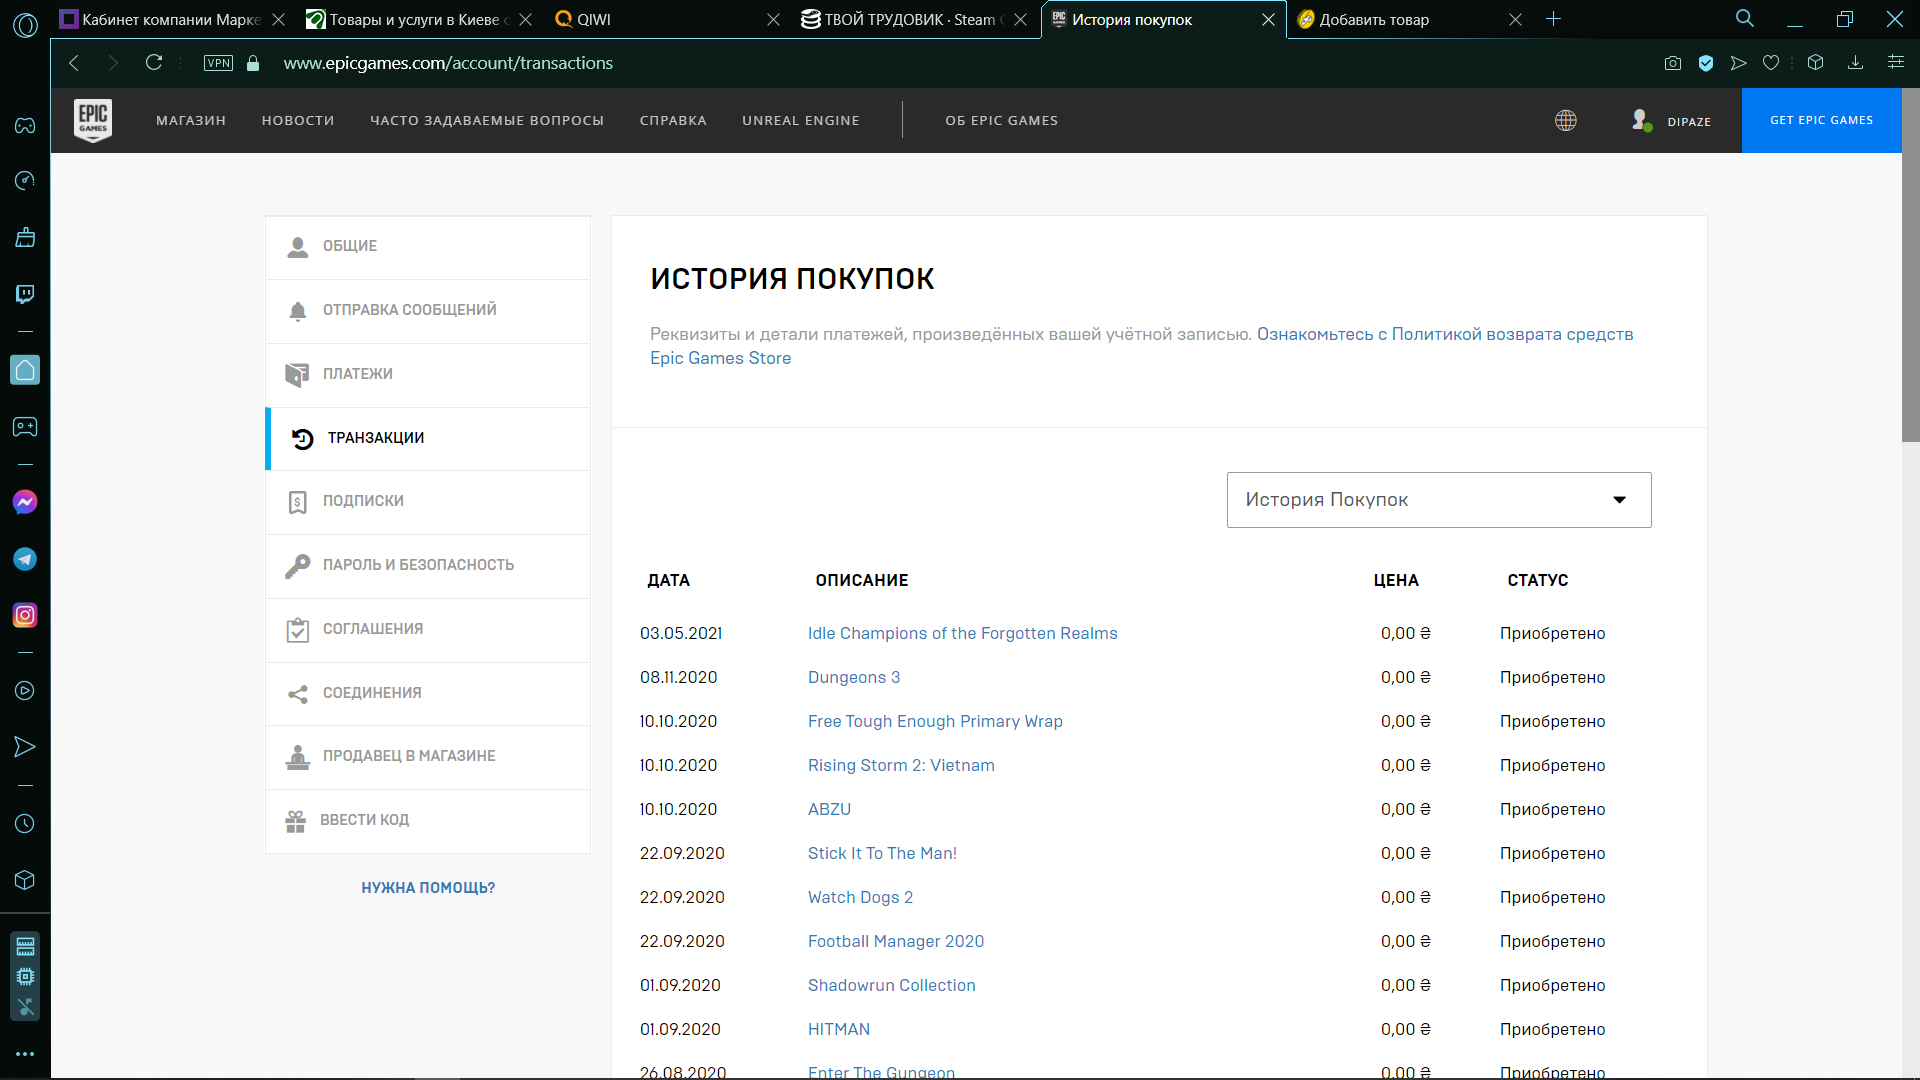Open Idle Champions of the Forgotten Realms
The height and width of the screenshot is (1080, 1920).
pyautogui.click(x=962, y=633)
